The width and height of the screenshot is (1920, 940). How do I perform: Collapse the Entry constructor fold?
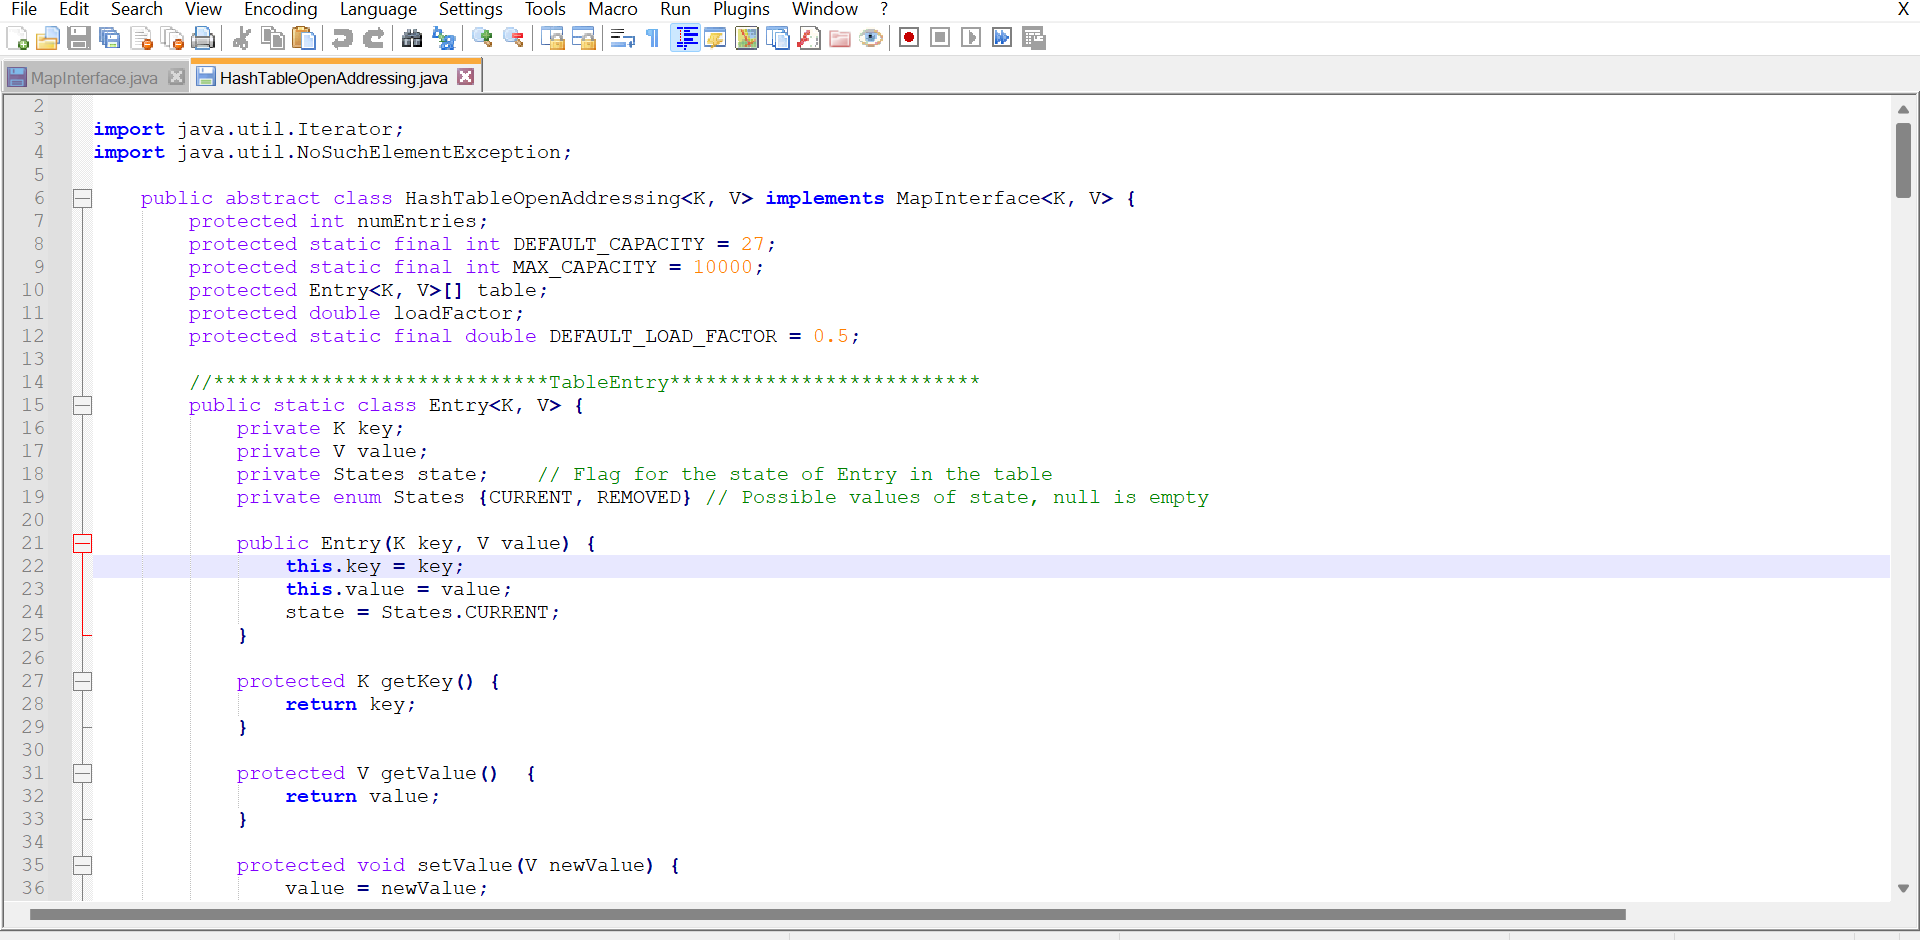[x=83, y=543]
